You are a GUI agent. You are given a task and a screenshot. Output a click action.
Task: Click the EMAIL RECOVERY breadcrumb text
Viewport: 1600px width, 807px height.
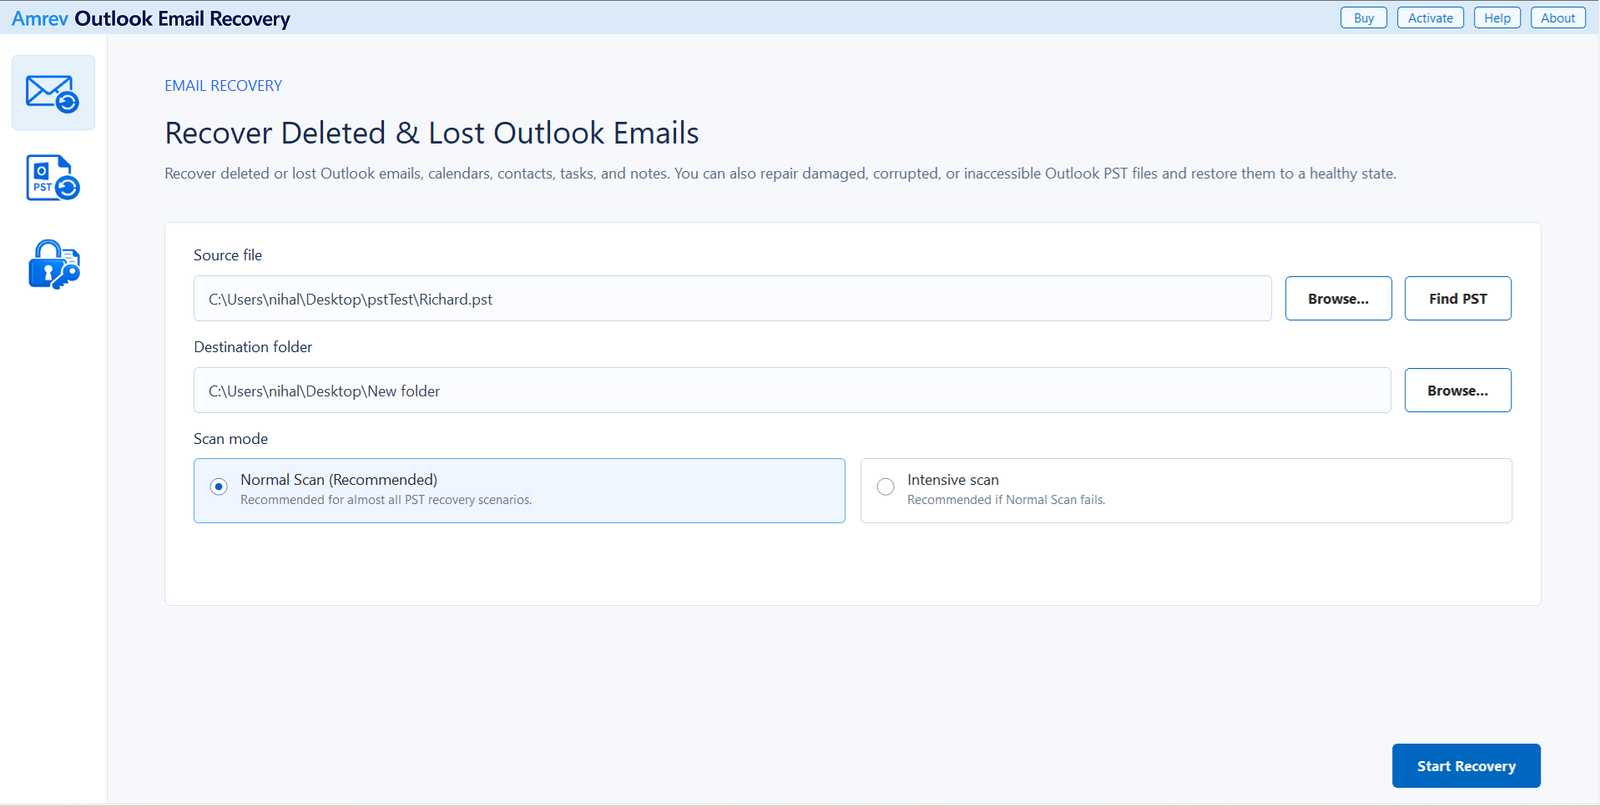[223, 86]
